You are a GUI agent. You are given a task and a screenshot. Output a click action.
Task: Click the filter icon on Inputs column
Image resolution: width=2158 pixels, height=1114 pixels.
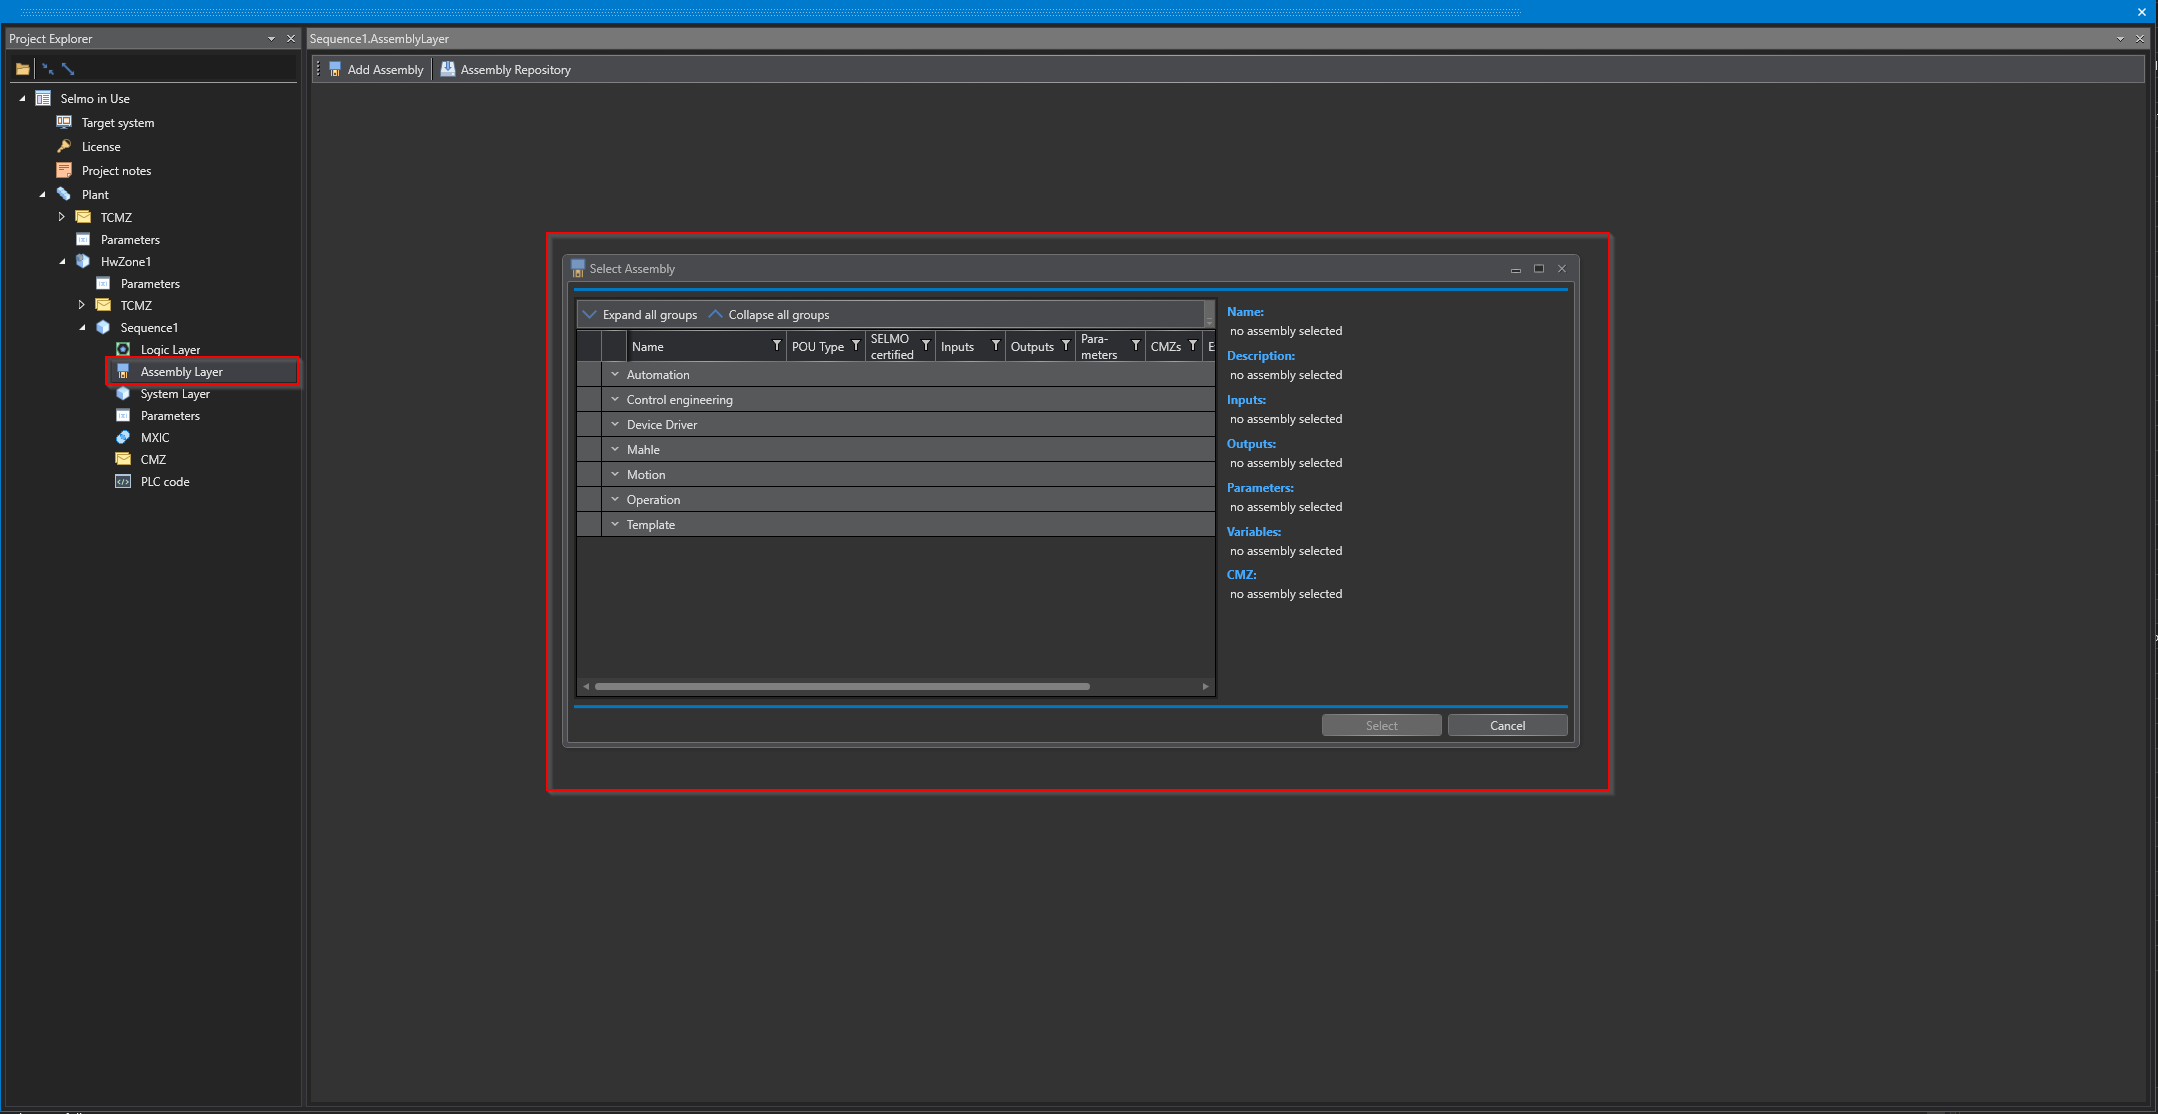(996, 345)
